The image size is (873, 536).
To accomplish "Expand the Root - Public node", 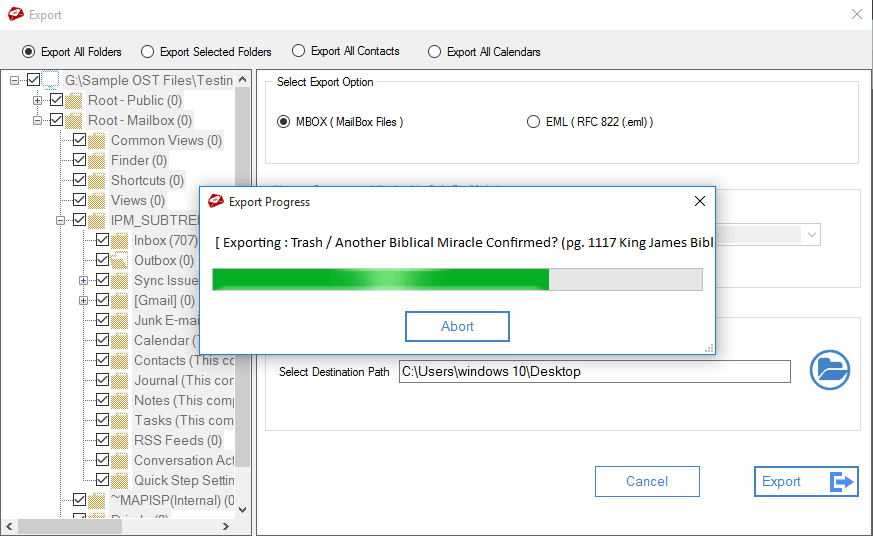I will [37, 100].
